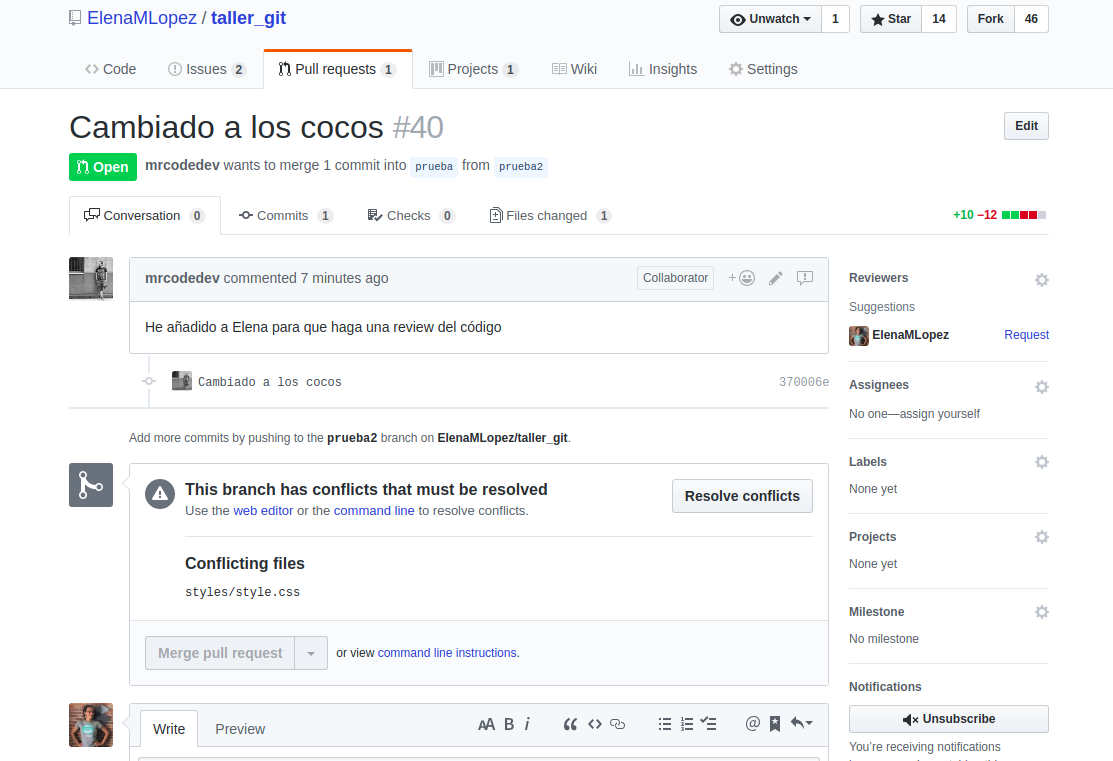Switch to the Files changed tab
1113x761 pixels.
(x=550, y=216)
